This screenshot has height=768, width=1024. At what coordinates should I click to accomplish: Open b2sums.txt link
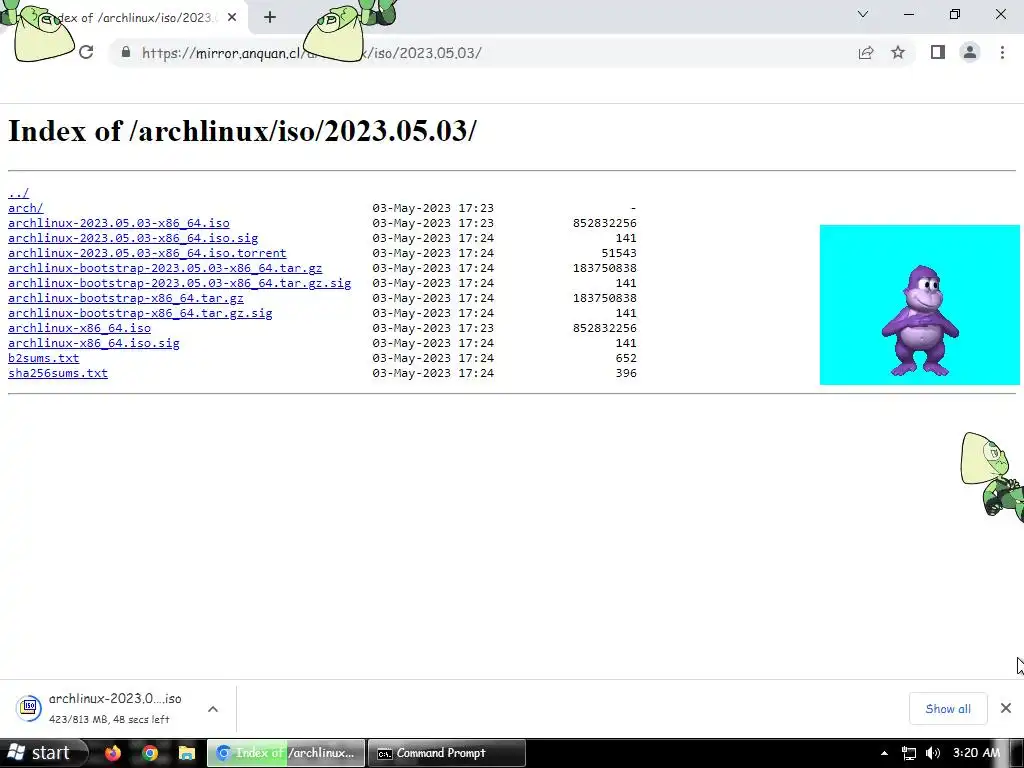click(x=44, y=358)
